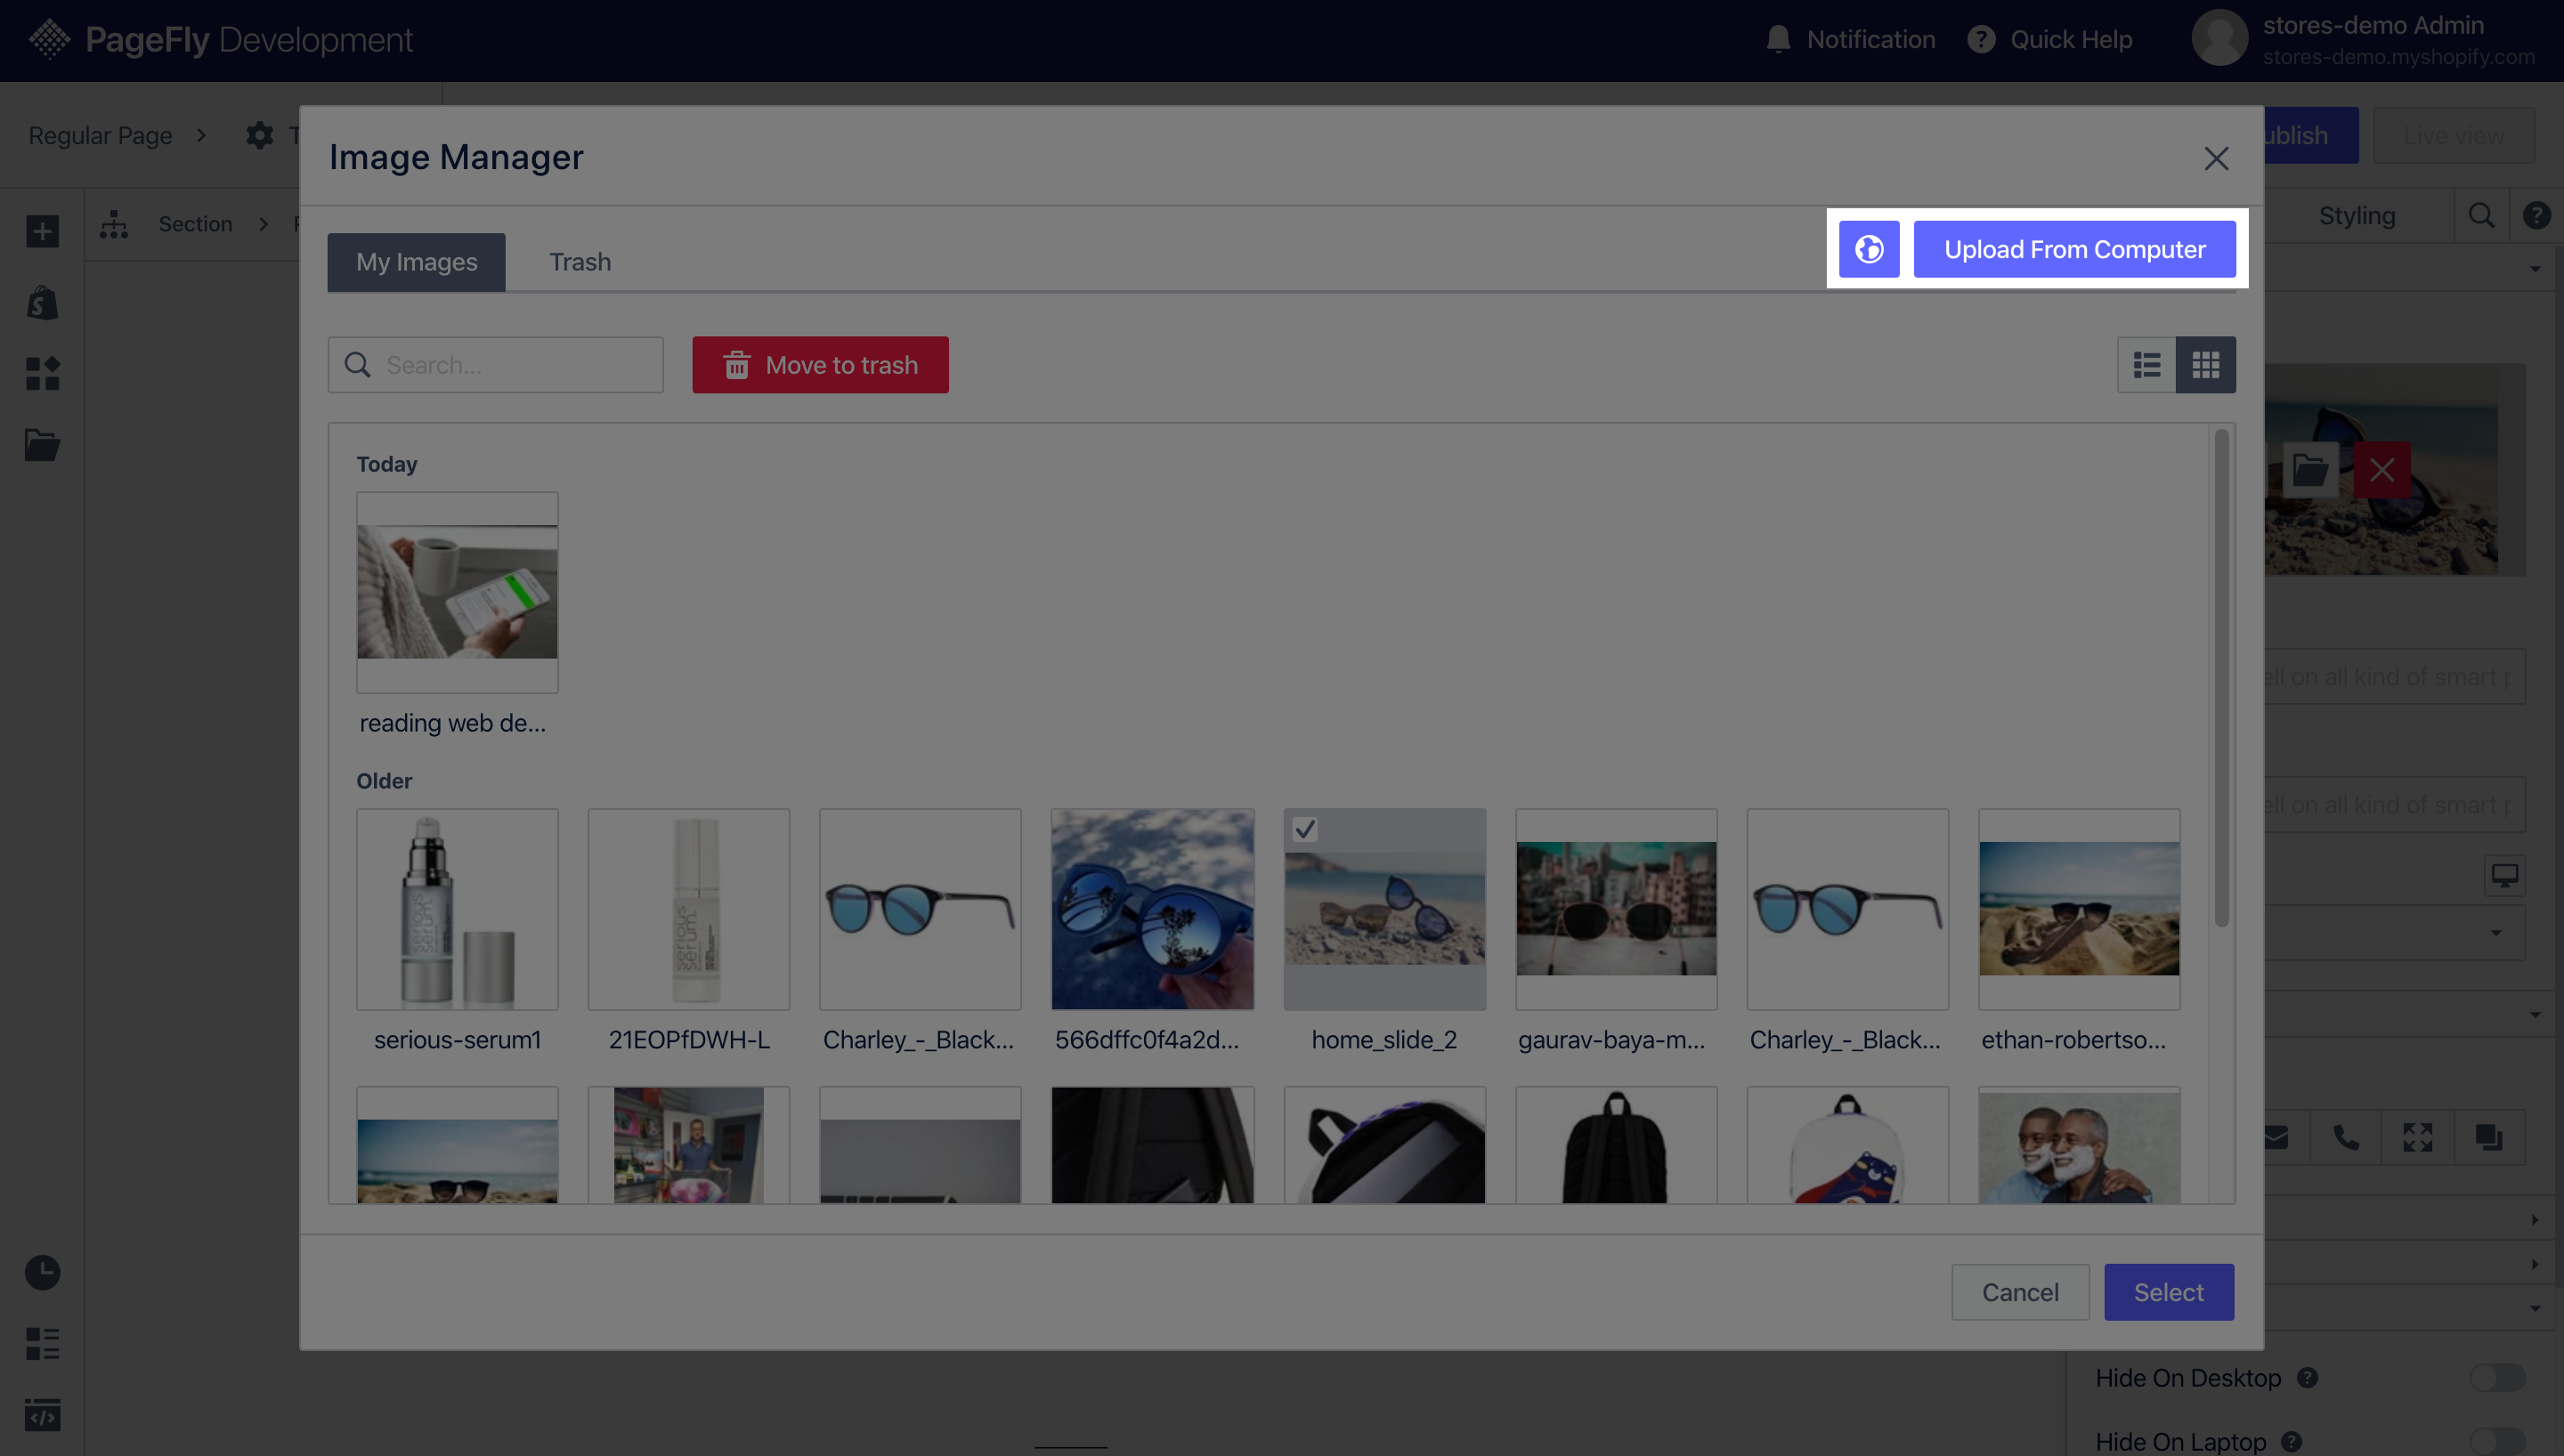The width and height of the screenshot is (2564, 1456).
Task: Confirm with the Select button
Action: point(2169,1292)
